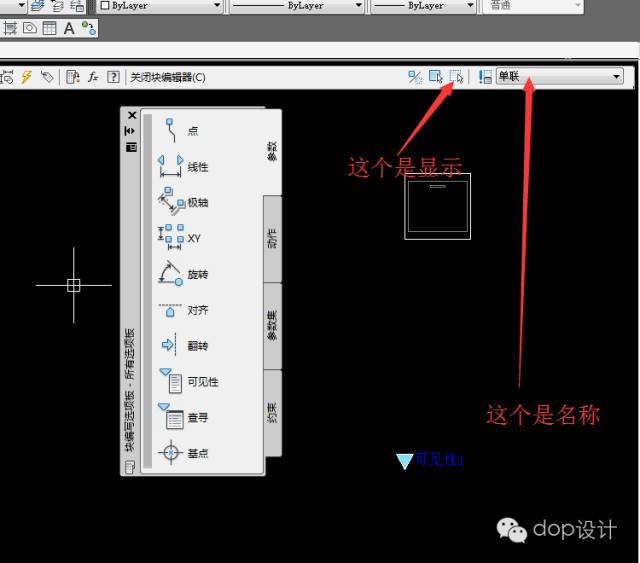This screenshot has height=563, width=640.
Task: Select the 翻转 (Flip) parameter tool
Action: 182,346
